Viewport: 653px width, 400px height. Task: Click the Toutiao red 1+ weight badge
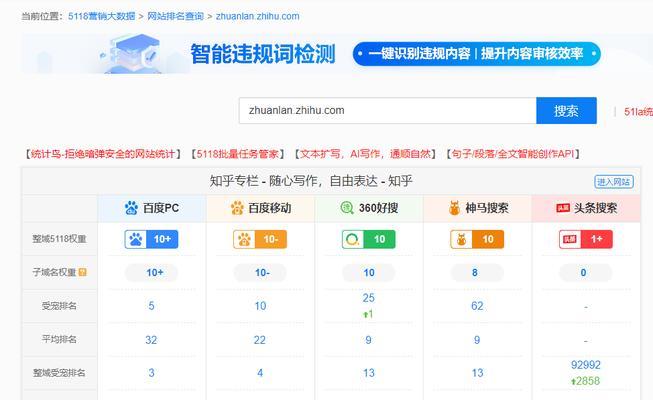point(586,239)
